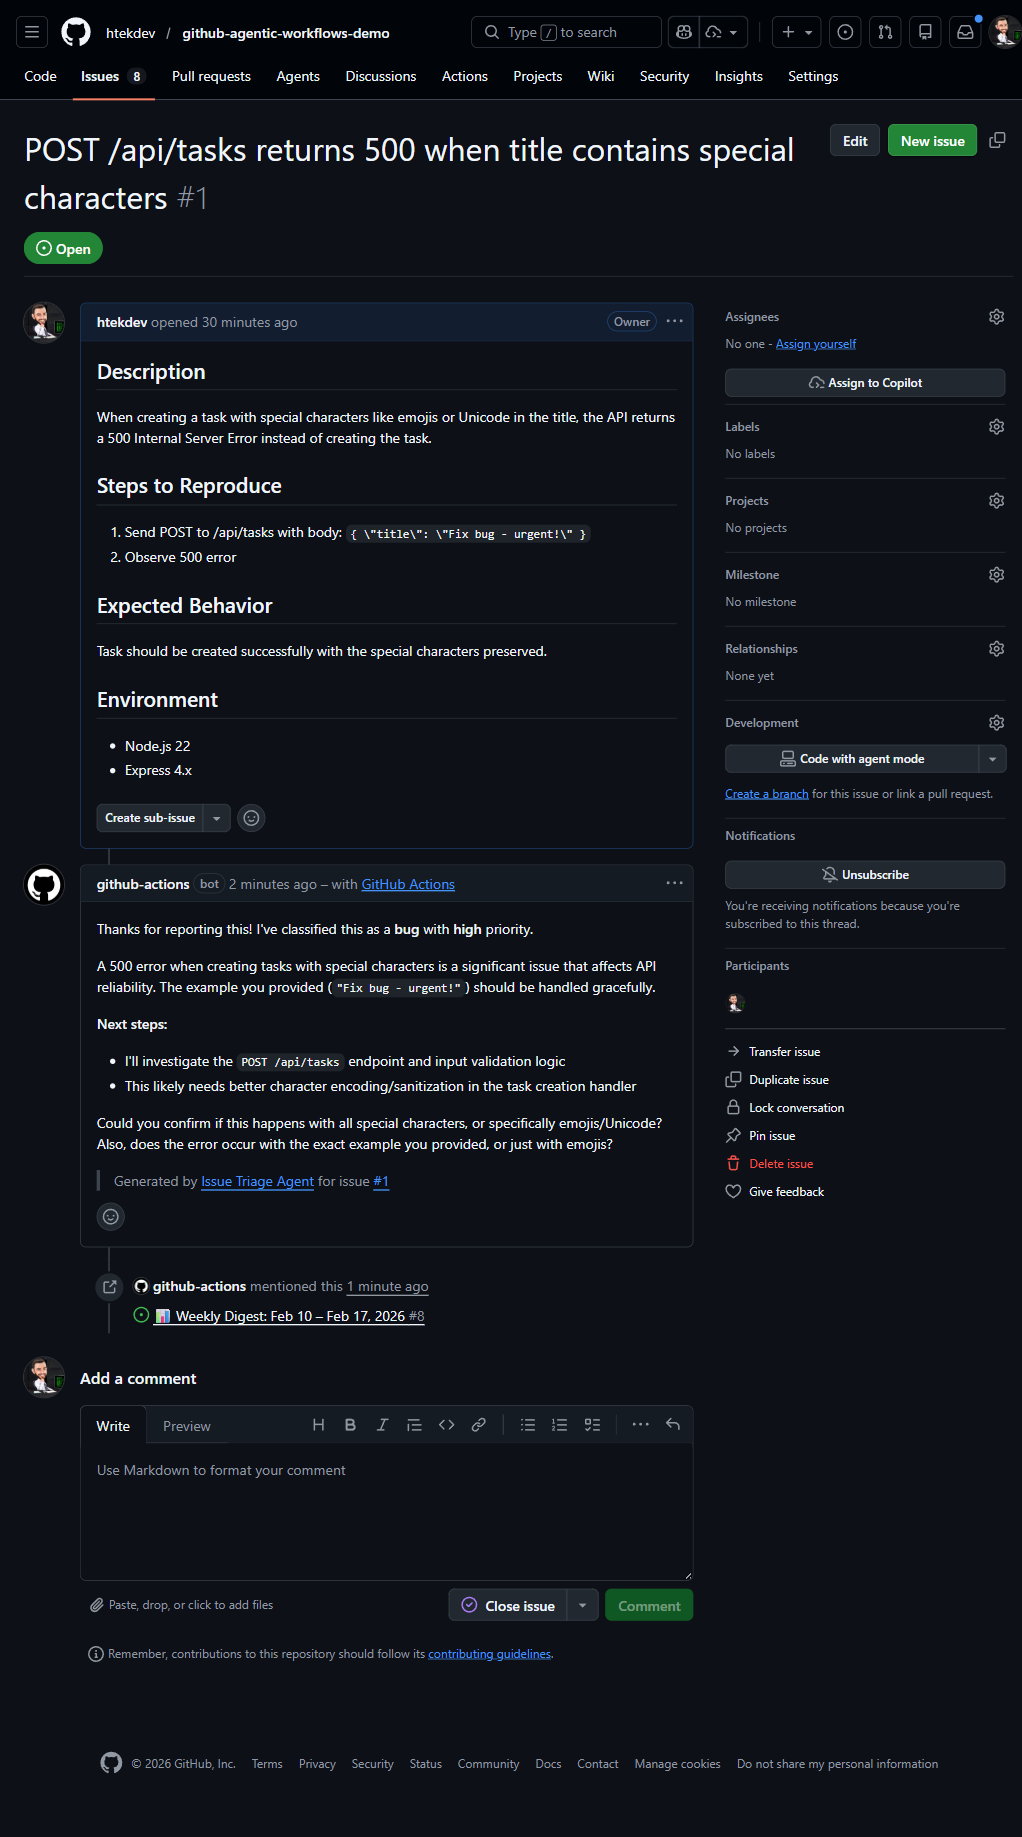This screenshot has height=1837, width=1022.
Task: Insert a heading in the comment toolbar
Action: [x=318, y=1424]
